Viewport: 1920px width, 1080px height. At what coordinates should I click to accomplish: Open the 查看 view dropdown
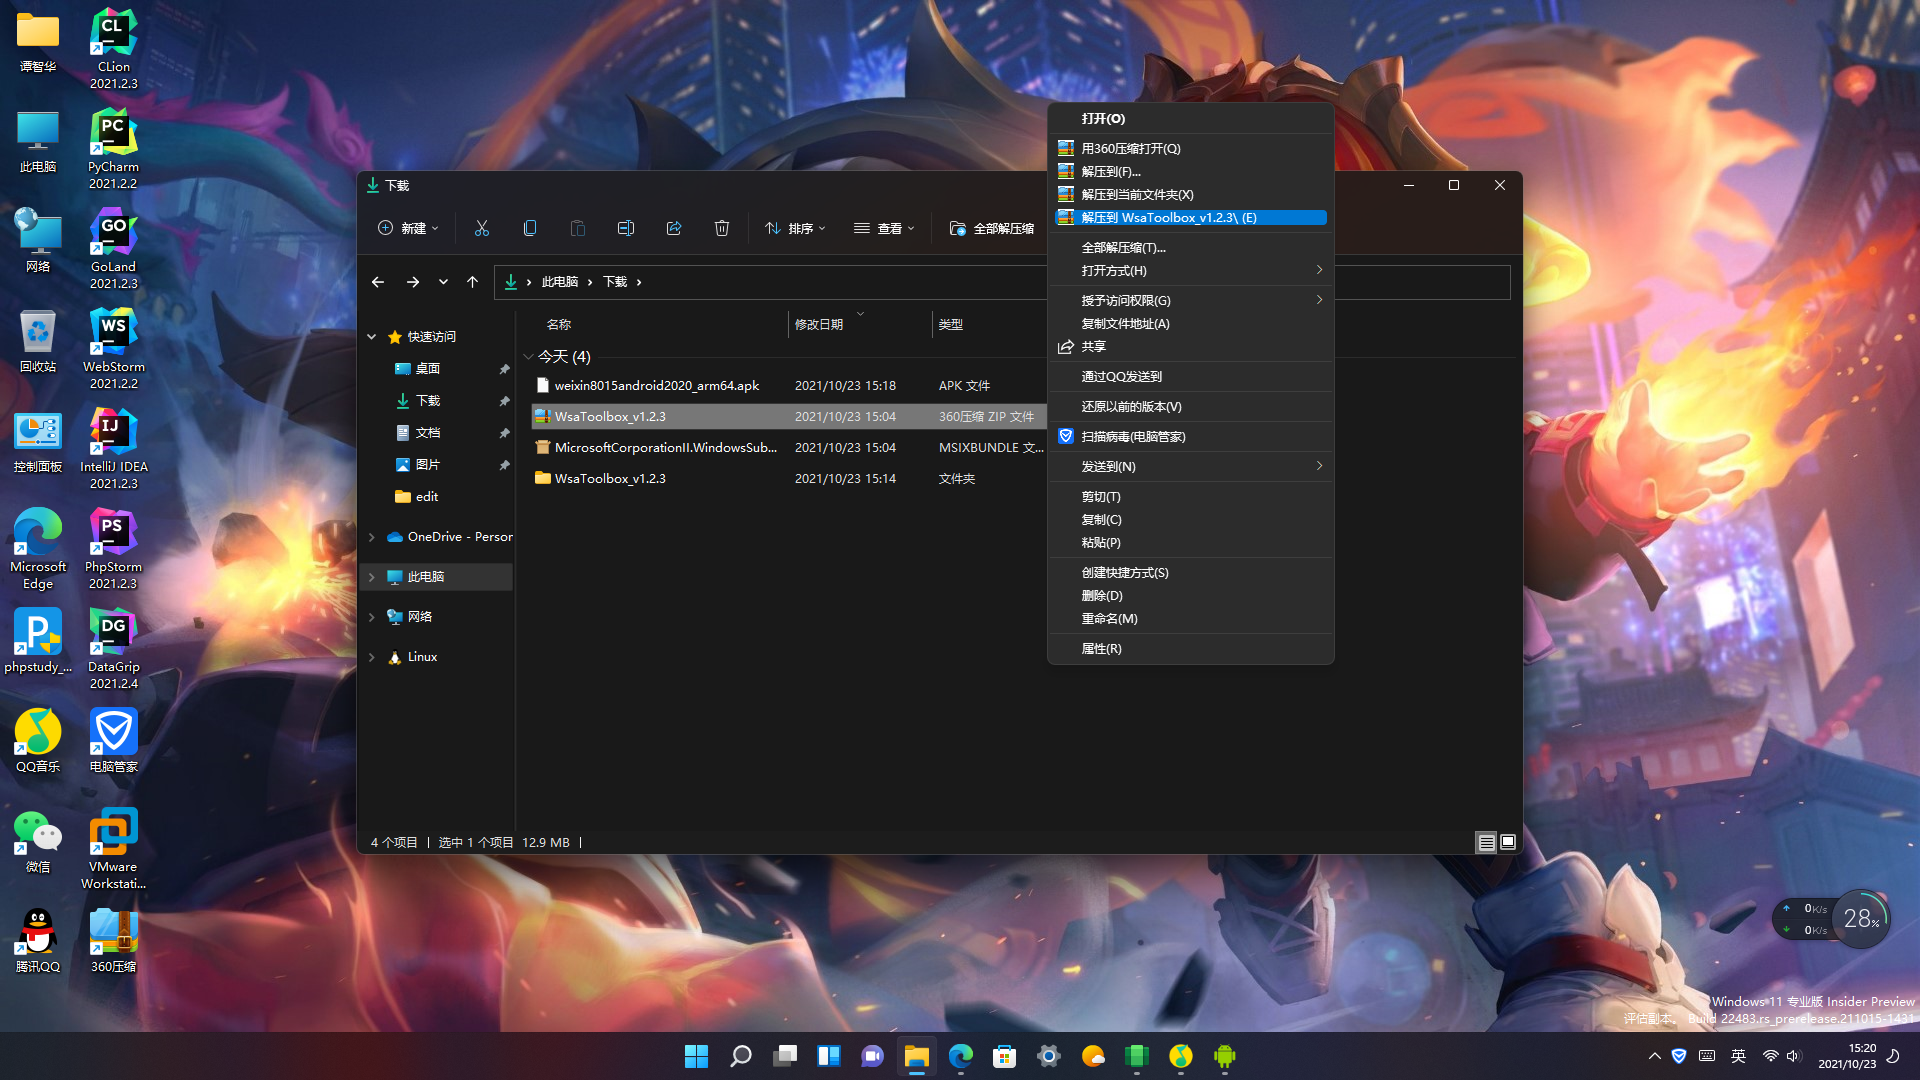click(884, 228)
